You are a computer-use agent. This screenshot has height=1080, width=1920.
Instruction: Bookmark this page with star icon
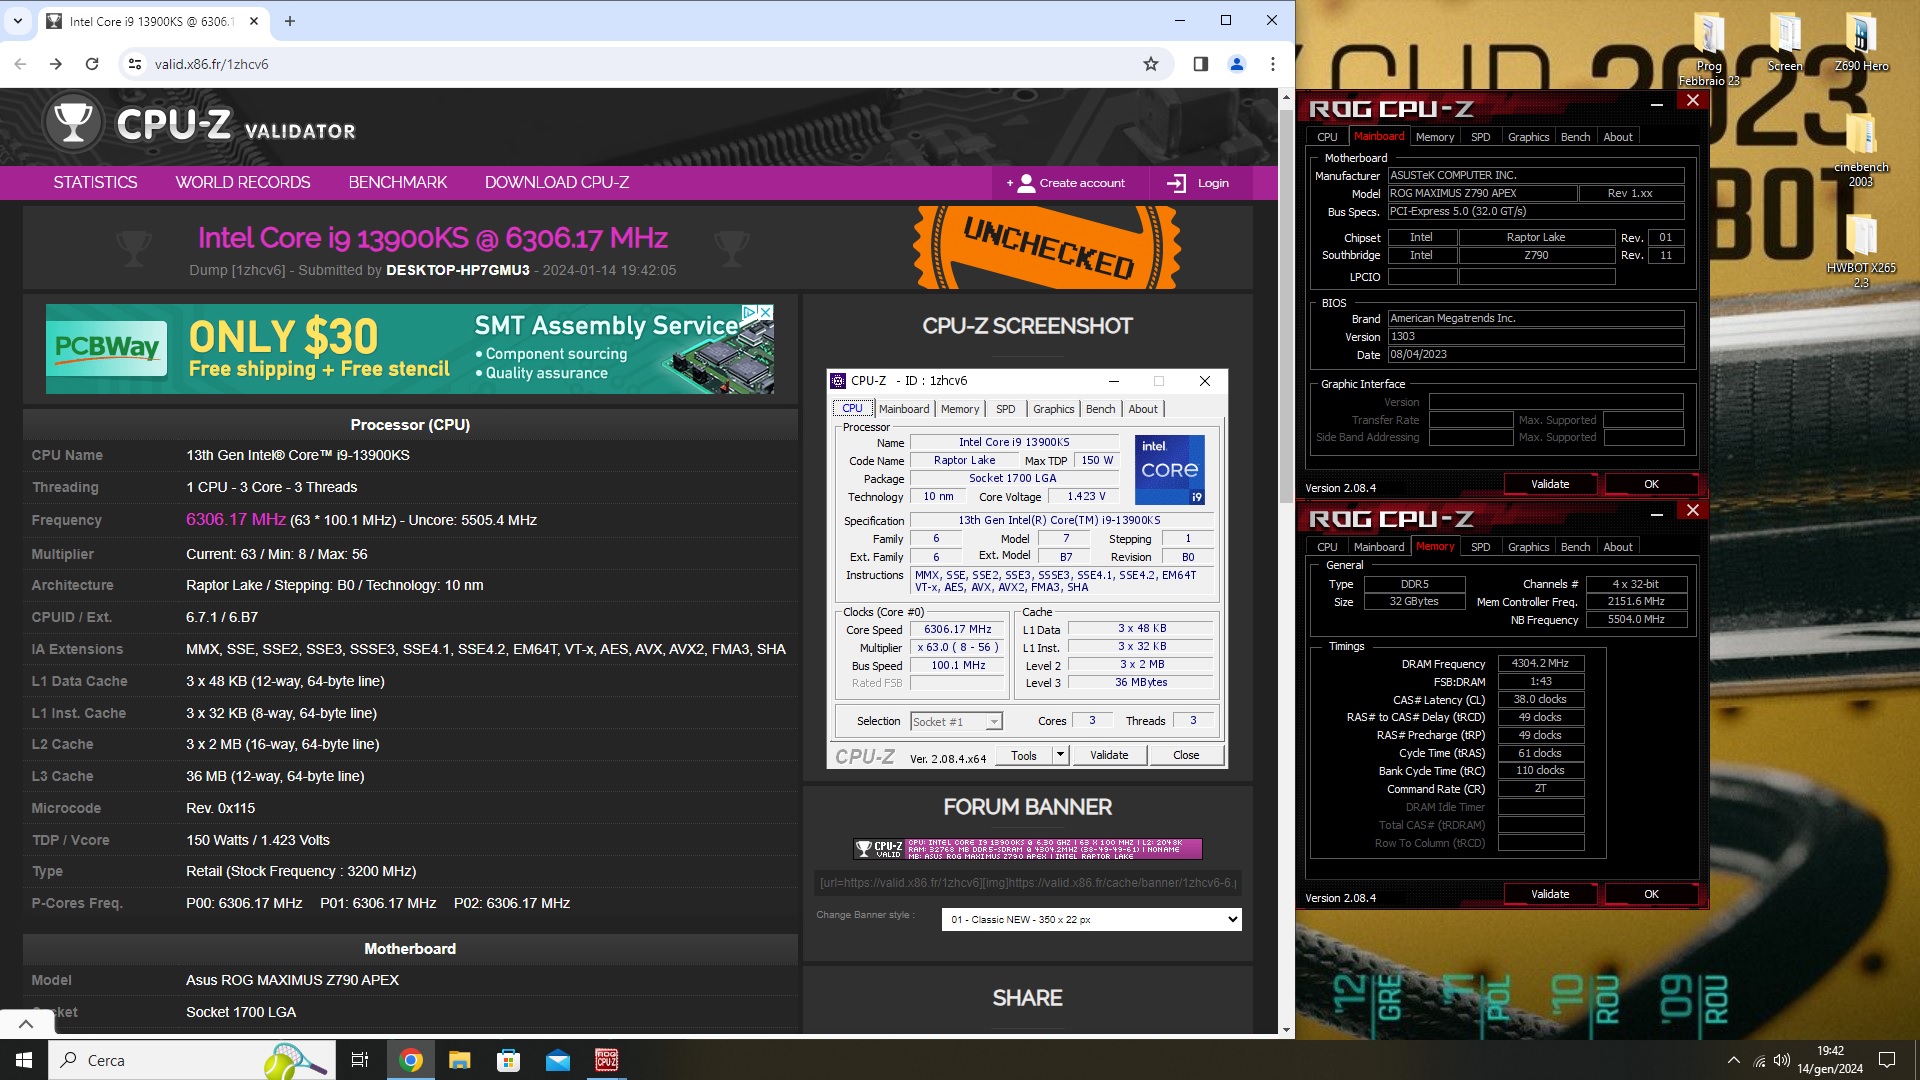1151,64
